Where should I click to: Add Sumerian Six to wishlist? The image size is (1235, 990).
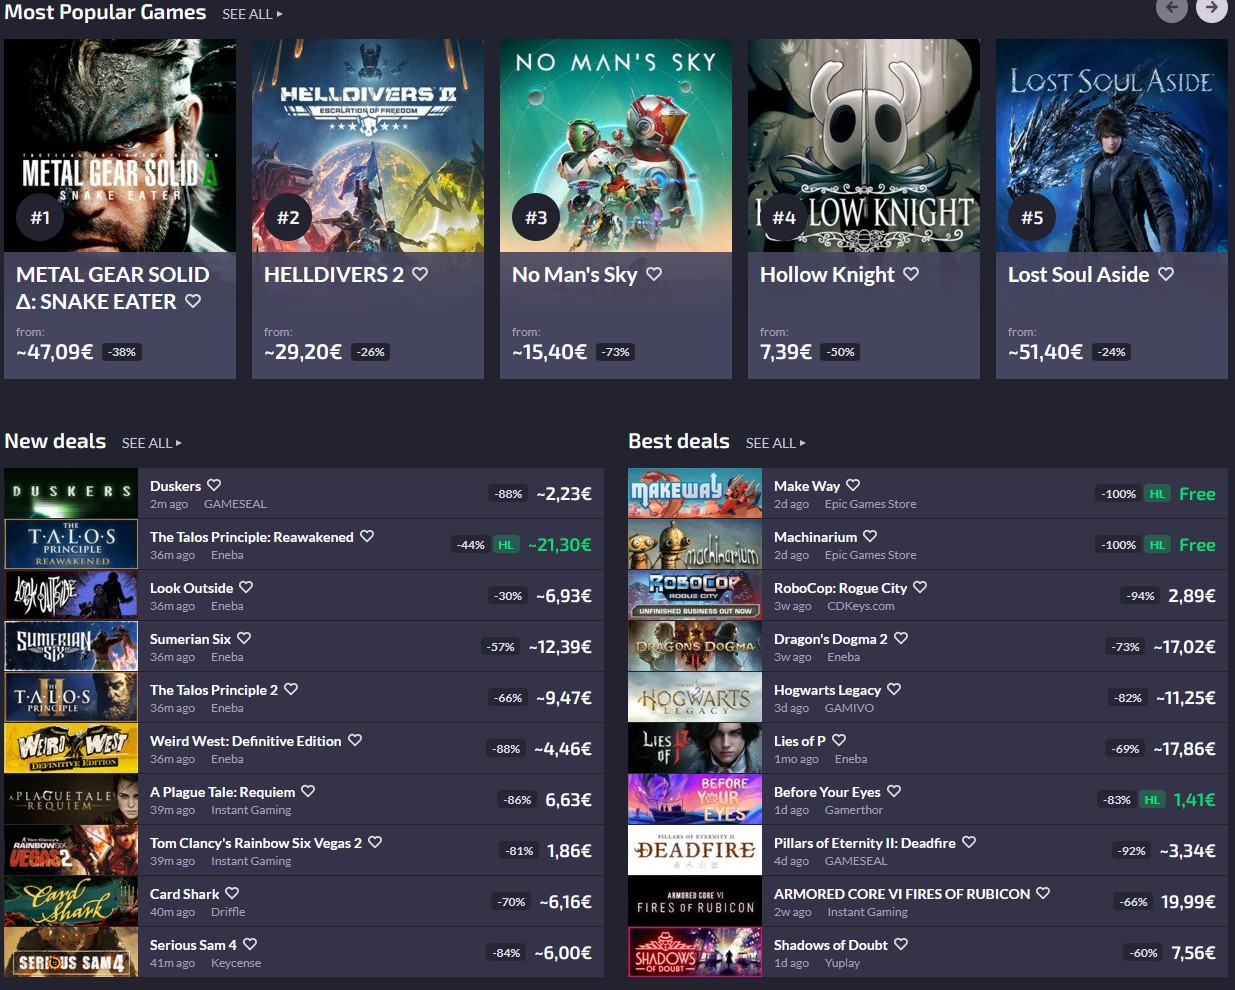tap(244, 638)
